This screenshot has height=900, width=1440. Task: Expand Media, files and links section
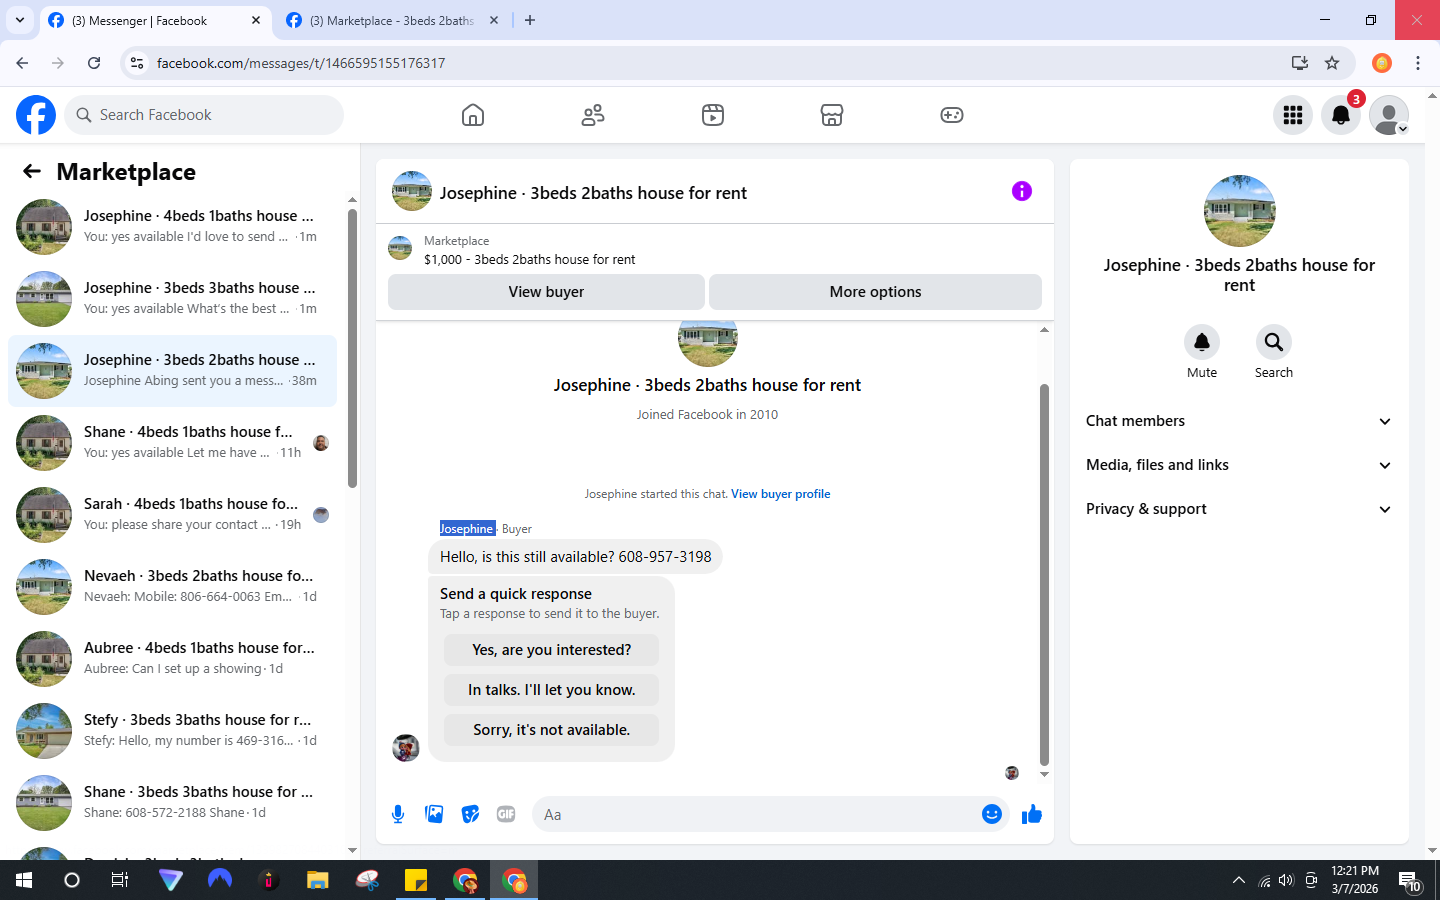pyautogui.click(x=1239, y=465)
